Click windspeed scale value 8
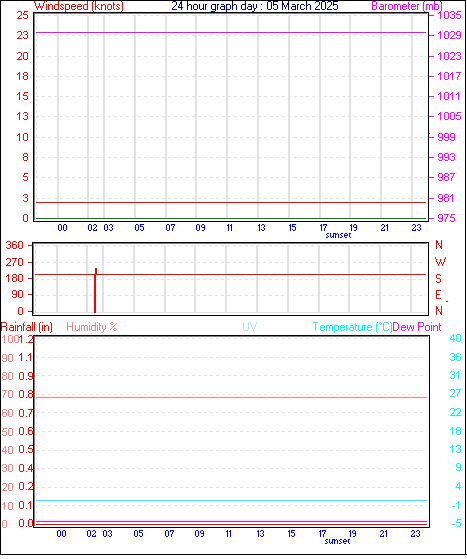The height and width of the screenshot is (559, 467). tap(25, 157)
